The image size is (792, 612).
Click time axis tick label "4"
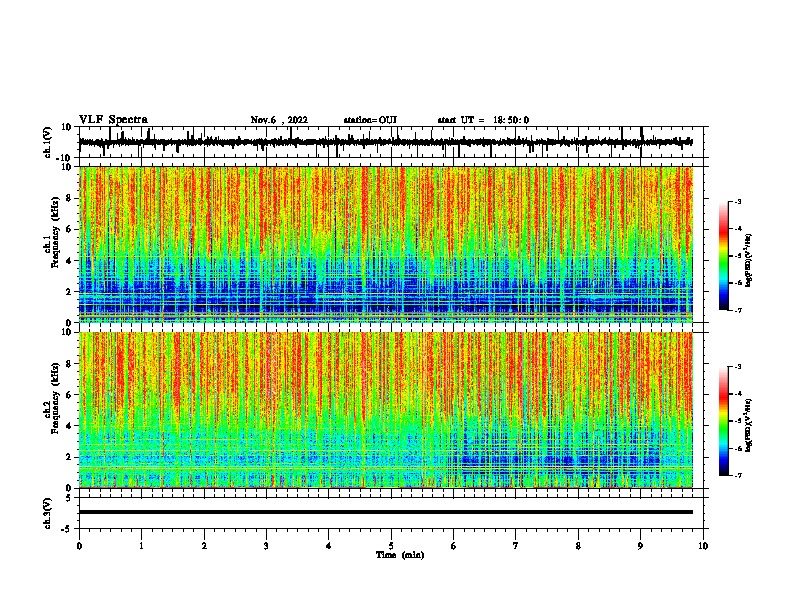pos(329,546)
